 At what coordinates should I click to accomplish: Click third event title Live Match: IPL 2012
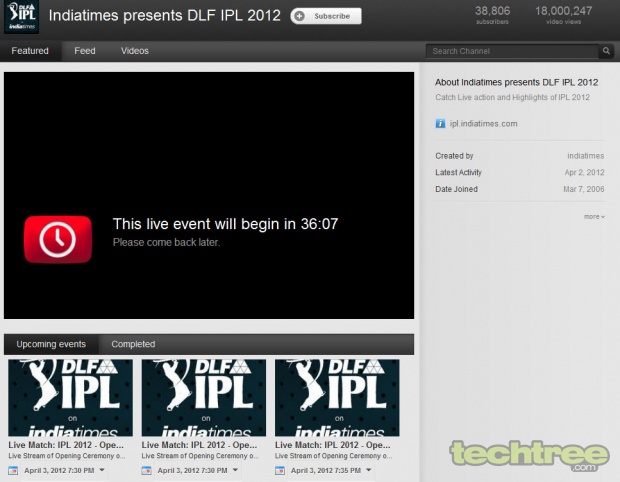333,445
